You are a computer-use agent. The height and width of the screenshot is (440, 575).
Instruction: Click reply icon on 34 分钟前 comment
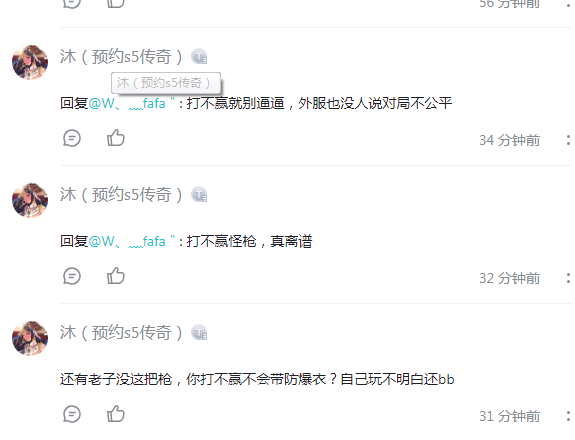click(x=72, y=138)
